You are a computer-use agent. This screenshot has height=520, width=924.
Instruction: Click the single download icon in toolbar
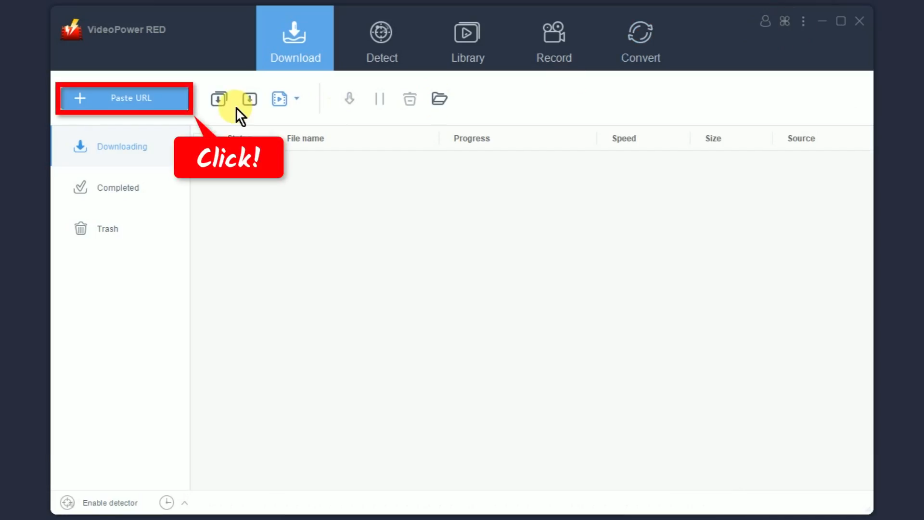250,99
